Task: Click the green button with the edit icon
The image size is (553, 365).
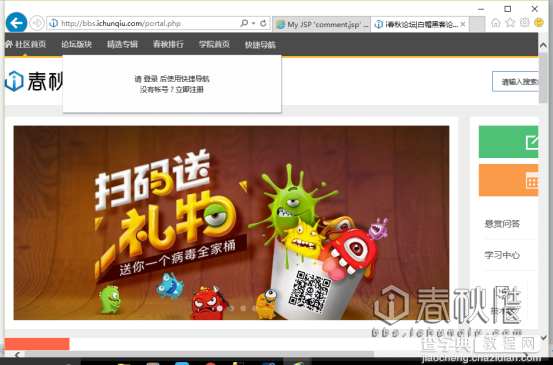Action: (x=508, y=142)
